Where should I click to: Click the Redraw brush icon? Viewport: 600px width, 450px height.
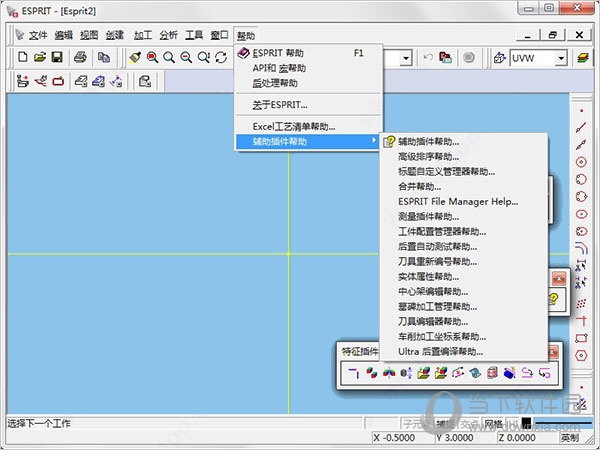135,58
